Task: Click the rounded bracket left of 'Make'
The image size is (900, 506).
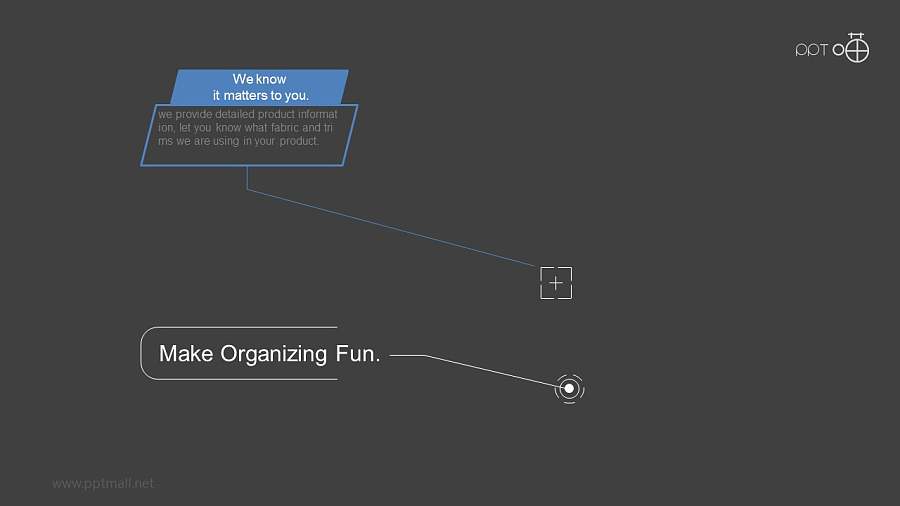Action: click(147, 353)
